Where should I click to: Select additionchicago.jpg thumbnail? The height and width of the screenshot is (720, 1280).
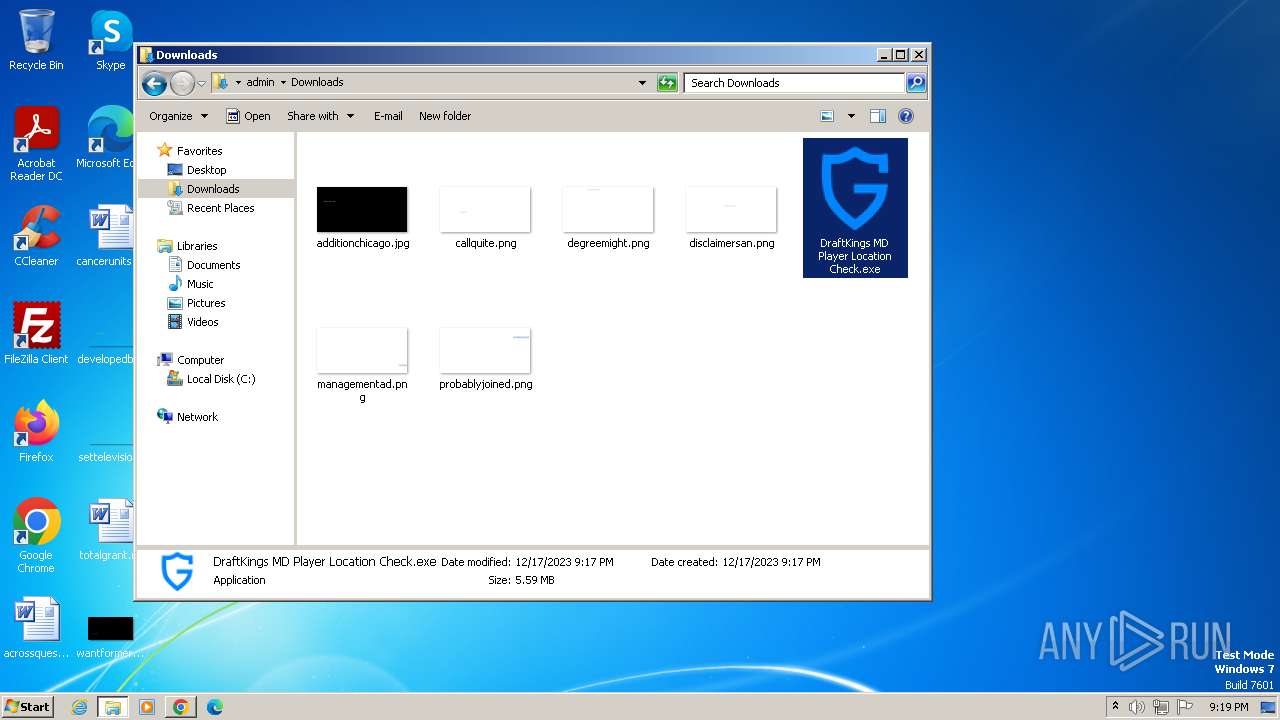point(362,209)
